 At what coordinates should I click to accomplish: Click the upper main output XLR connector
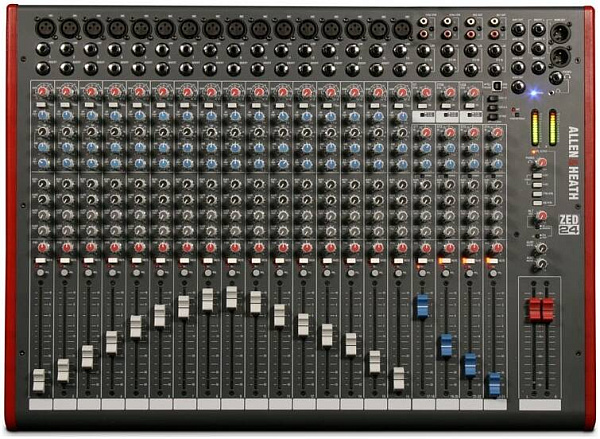pos(560,32)
